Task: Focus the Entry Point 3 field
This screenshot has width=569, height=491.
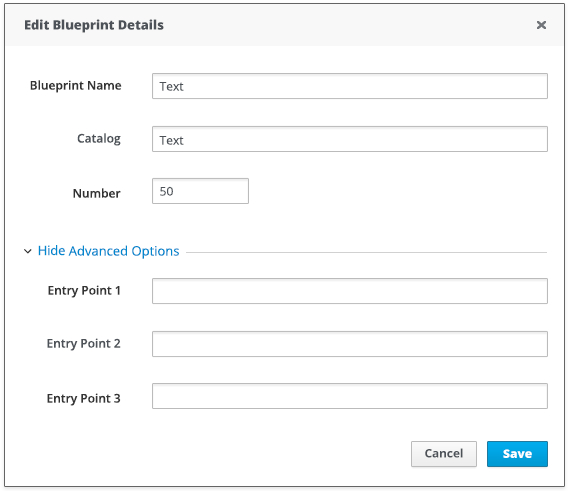Action: pyautogui.click(x=350, y=396)
